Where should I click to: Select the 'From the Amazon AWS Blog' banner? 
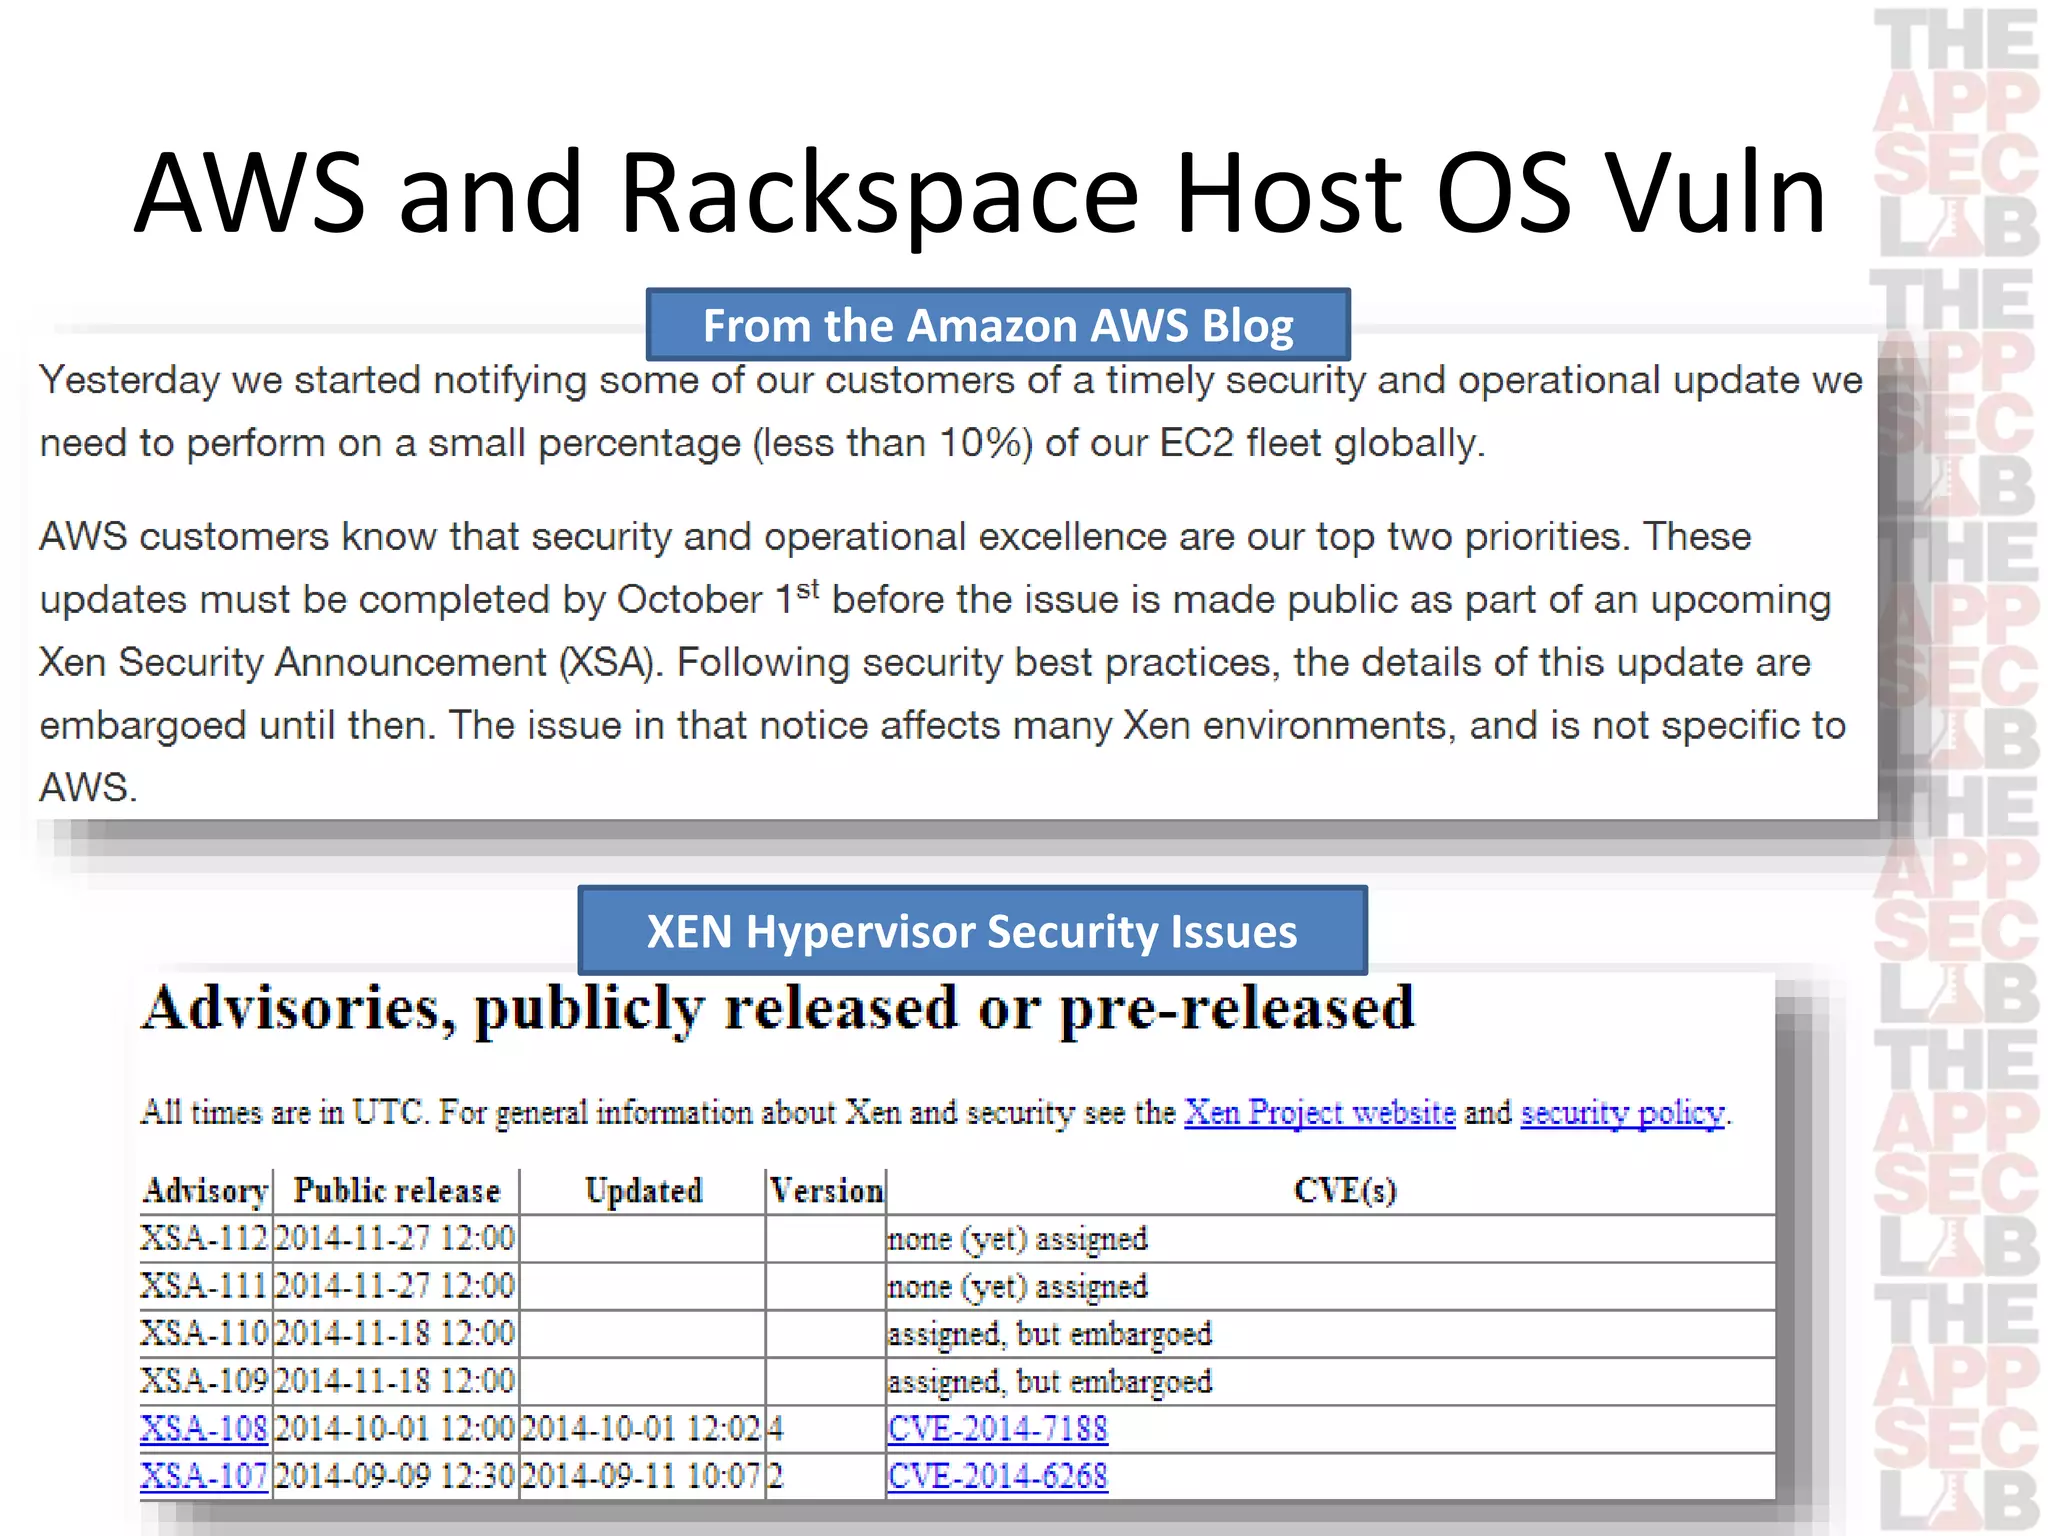pyautogui.click(x=998, y=325)
